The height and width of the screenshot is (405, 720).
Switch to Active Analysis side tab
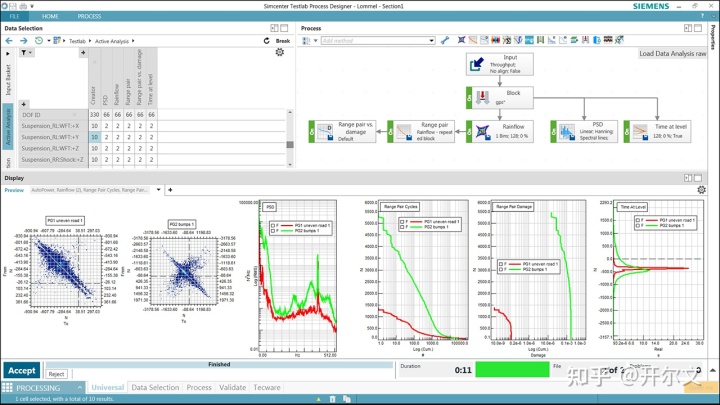(x=8, y=127)
